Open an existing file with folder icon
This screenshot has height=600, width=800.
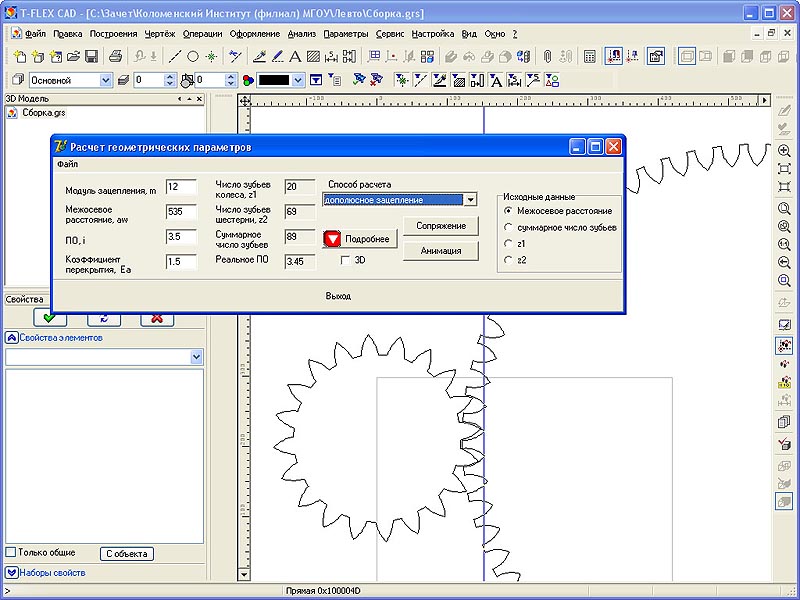pos(73,56)
